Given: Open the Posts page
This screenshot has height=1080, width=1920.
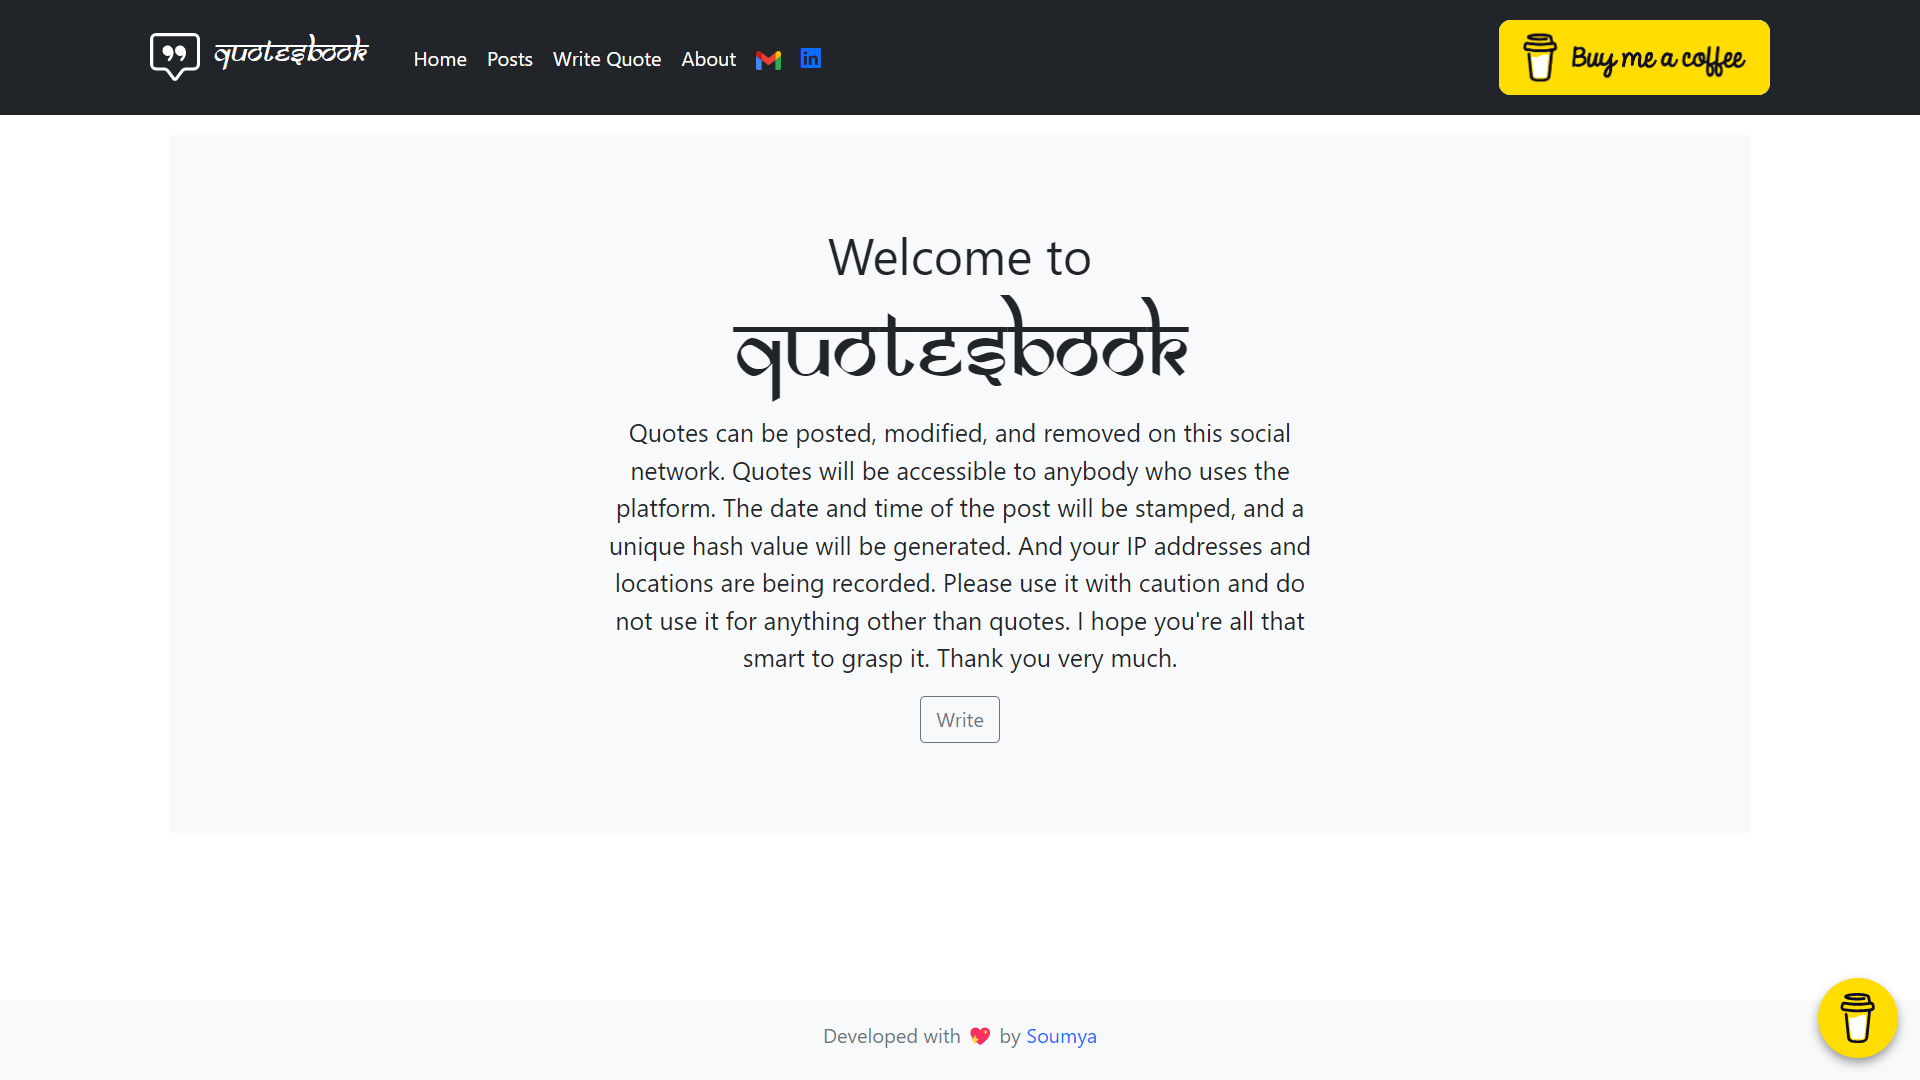Looking at the screenshot, I should pos(510,59).
